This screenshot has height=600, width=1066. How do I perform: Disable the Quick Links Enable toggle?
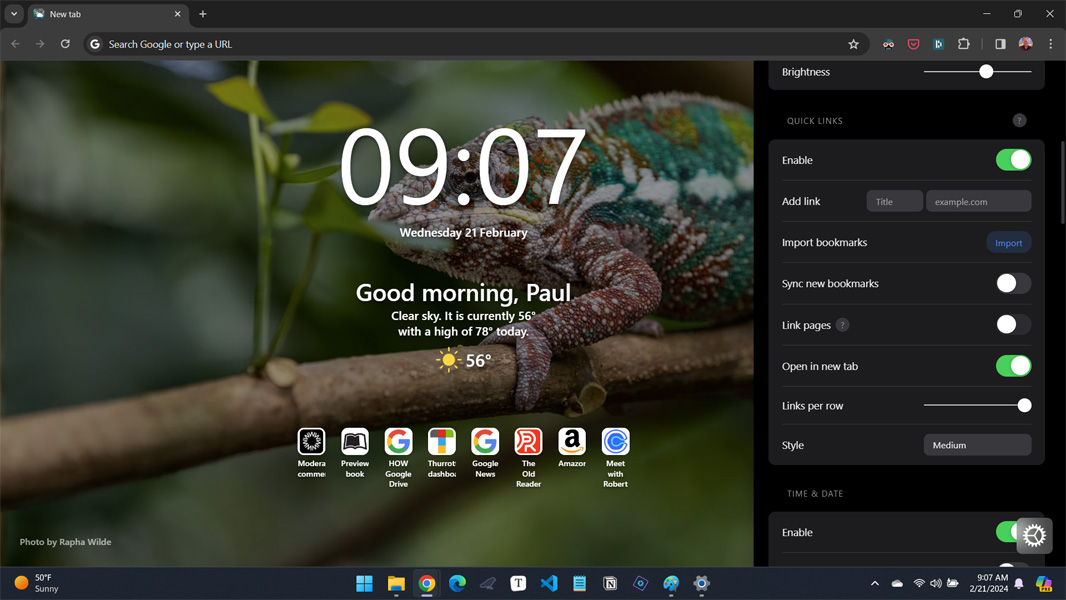click(1013, 160)
